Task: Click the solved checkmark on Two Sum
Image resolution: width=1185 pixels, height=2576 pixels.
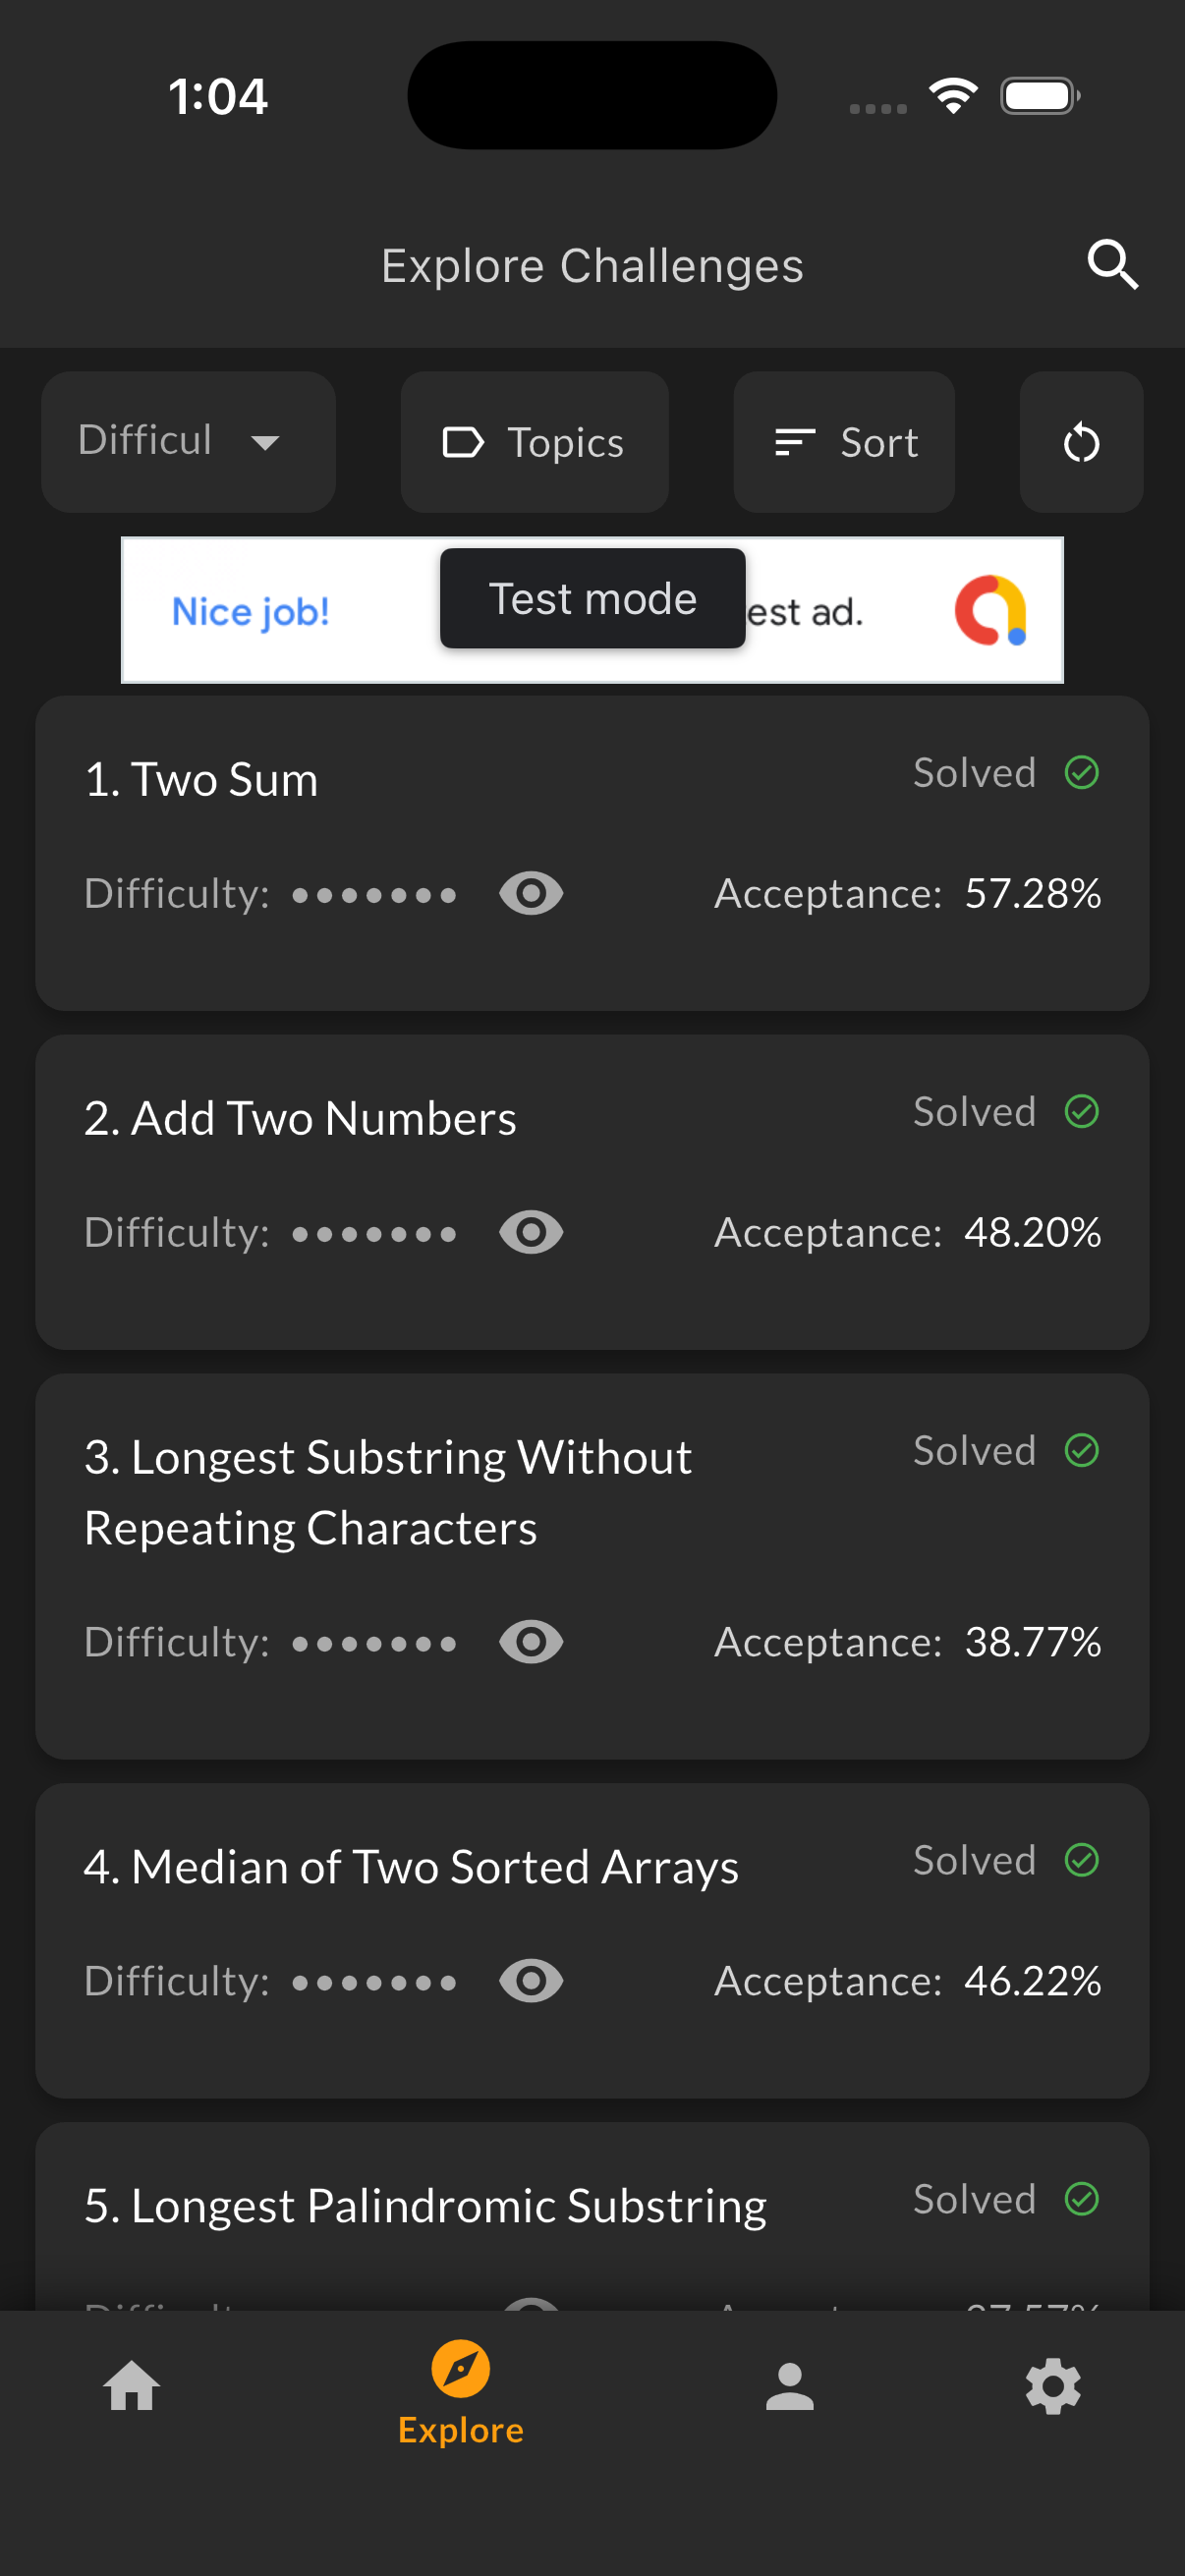Action: click(x=1081, y=772)
